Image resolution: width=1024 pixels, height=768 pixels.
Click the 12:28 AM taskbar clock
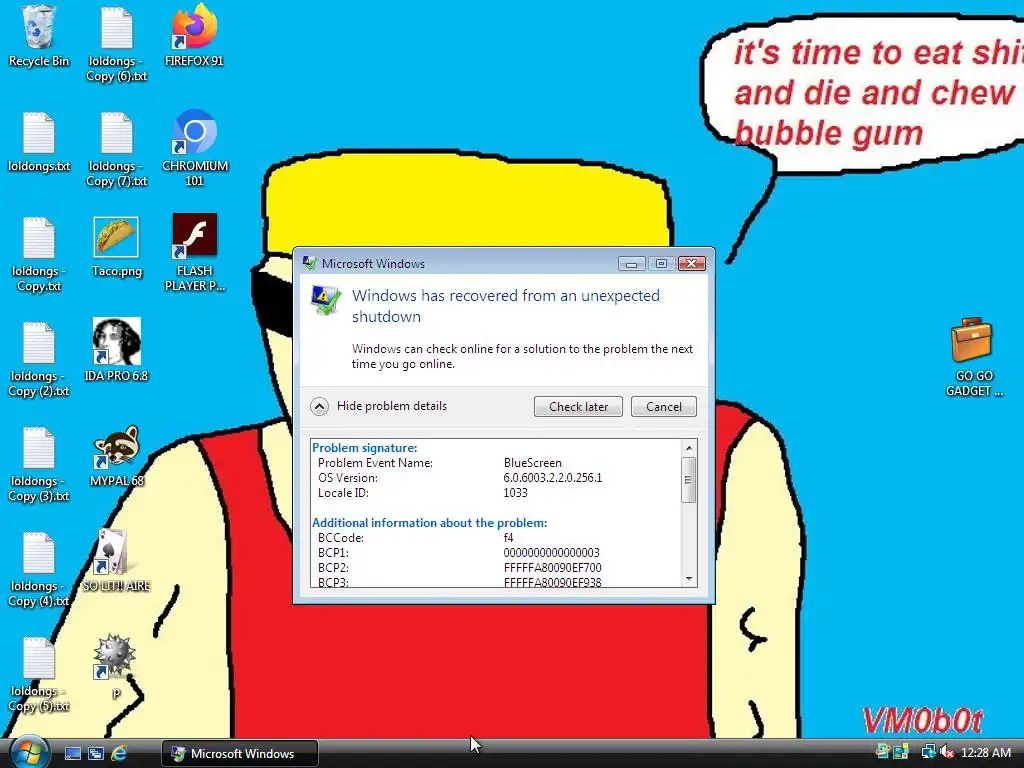(x=985, y=752)
